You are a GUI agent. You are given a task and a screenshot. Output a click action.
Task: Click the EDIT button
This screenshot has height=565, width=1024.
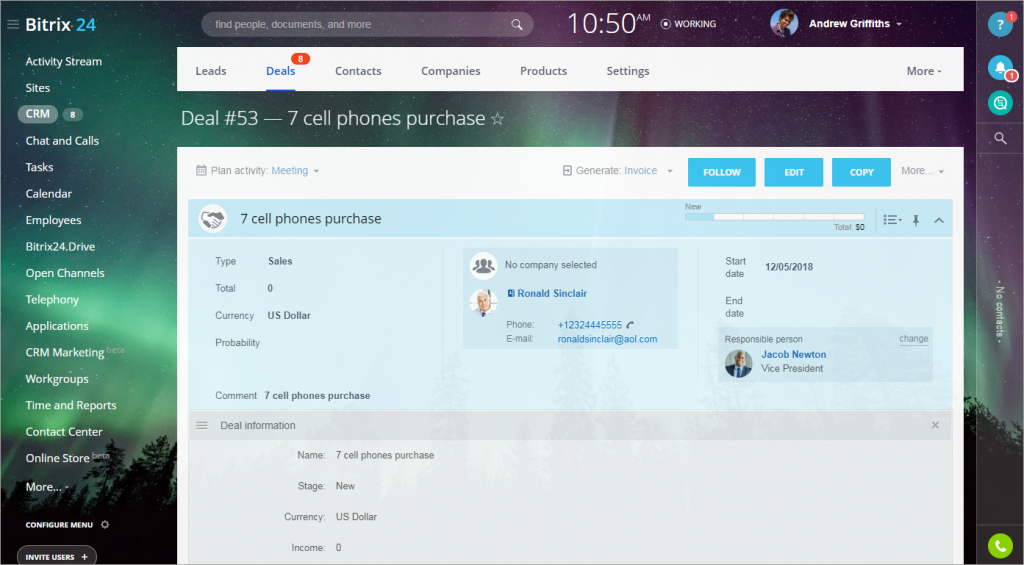click(x=794, y=172)
